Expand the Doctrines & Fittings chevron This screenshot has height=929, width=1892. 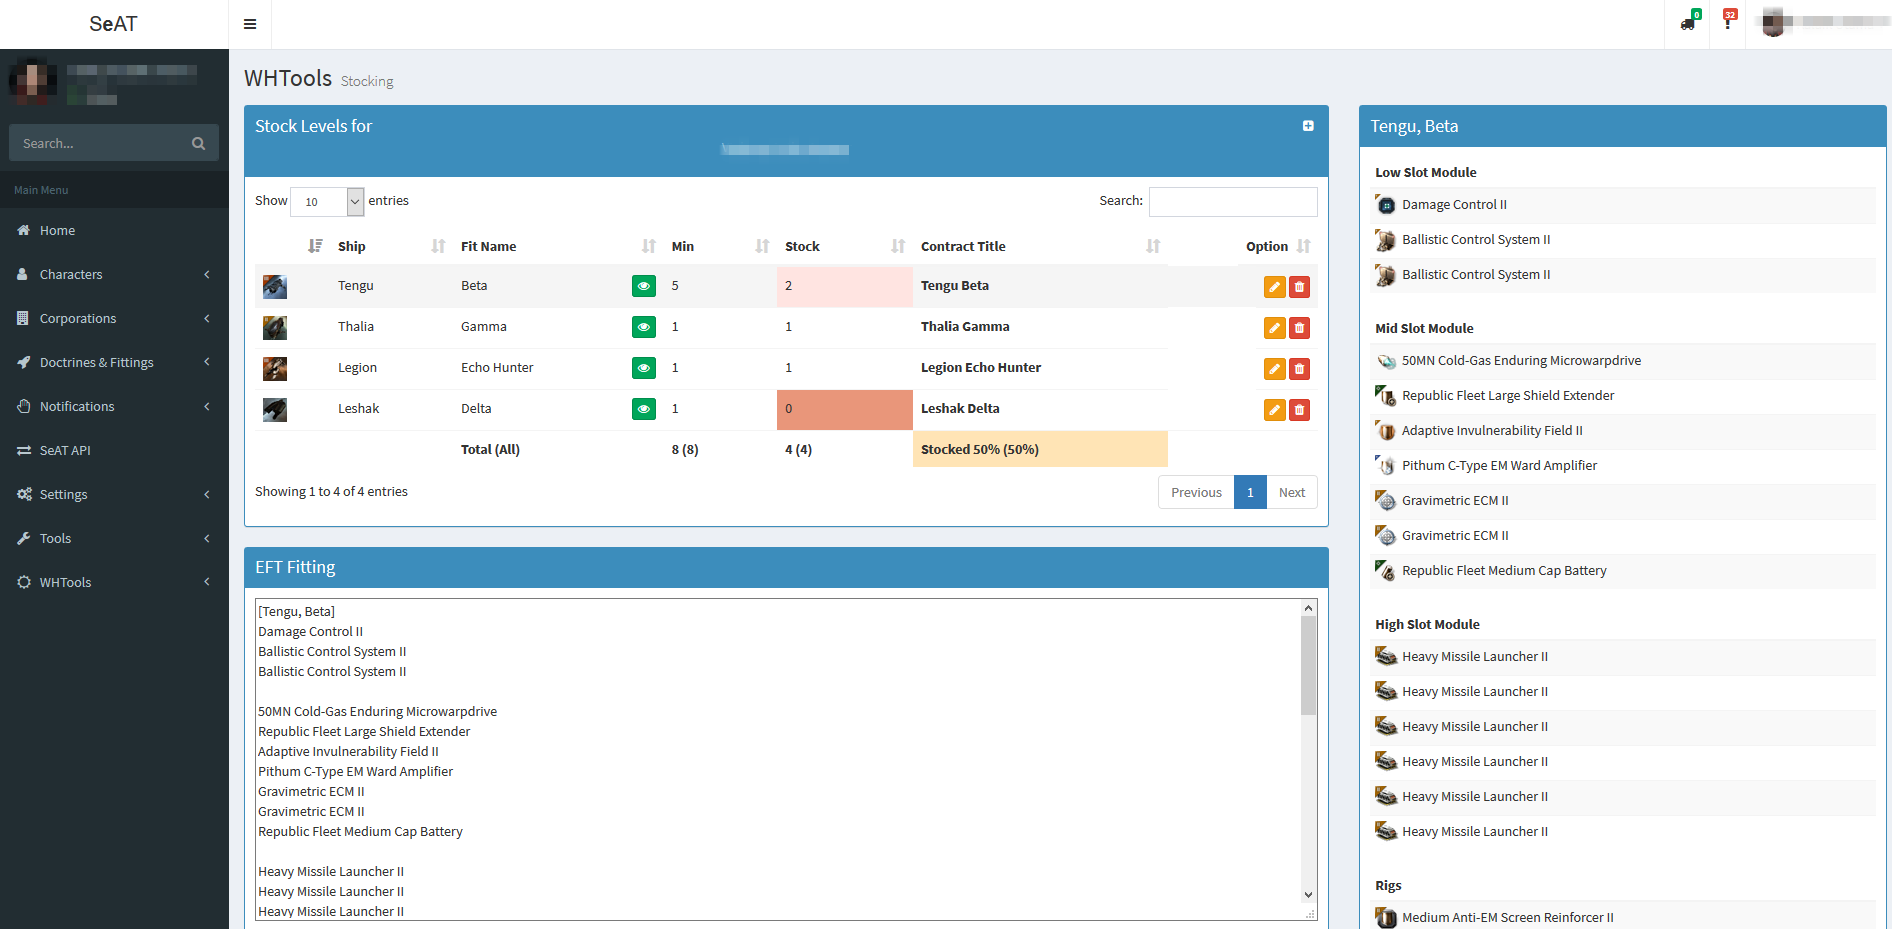[x=207, y=362]
